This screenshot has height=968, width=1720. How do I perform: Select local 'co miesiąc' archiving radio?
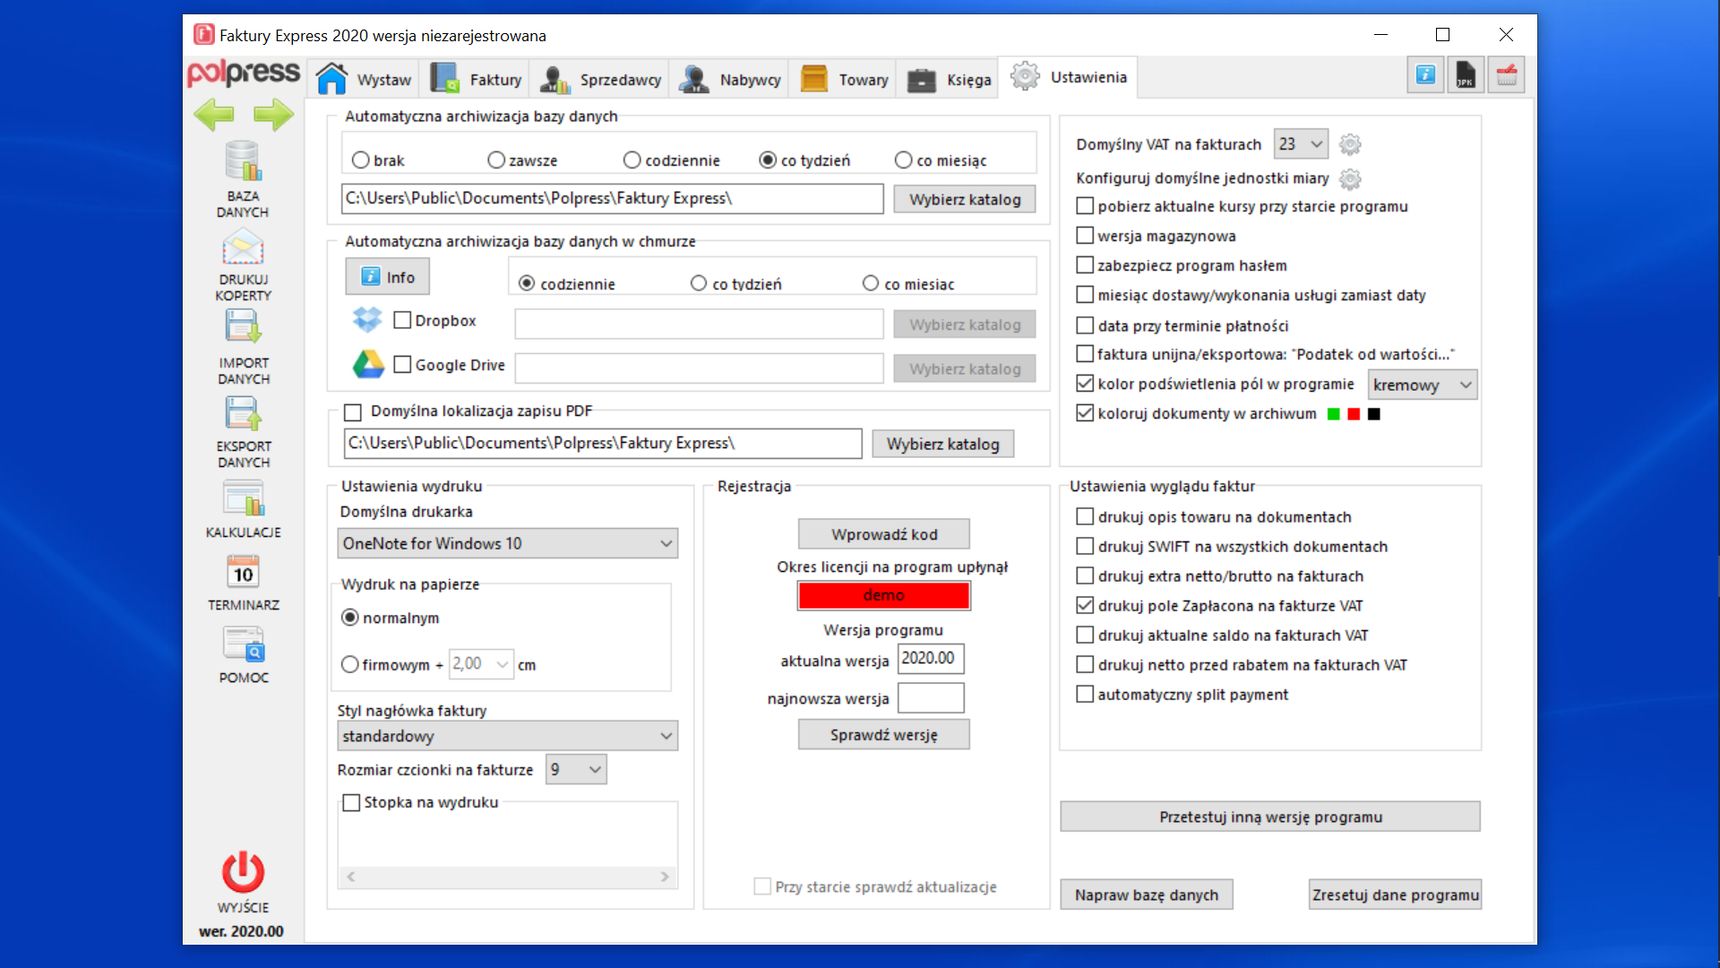904,160
